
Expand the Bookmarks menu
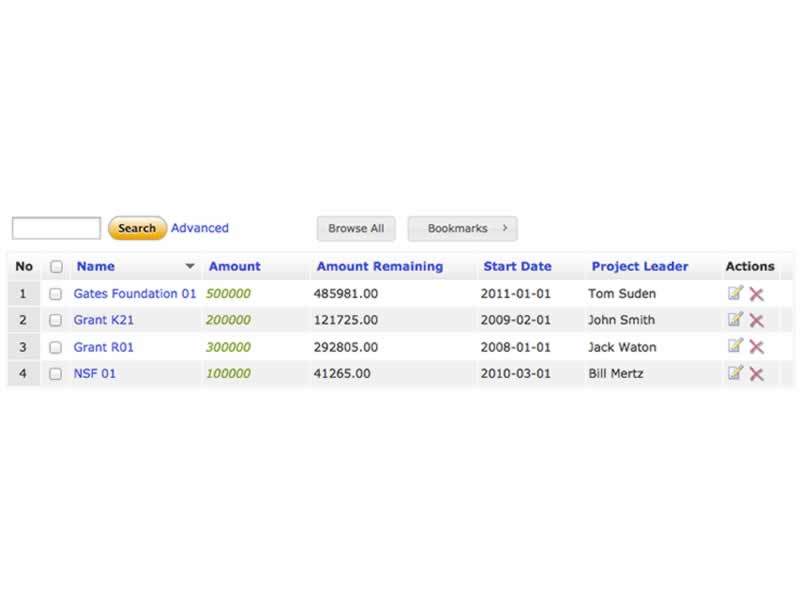(462, 229)
